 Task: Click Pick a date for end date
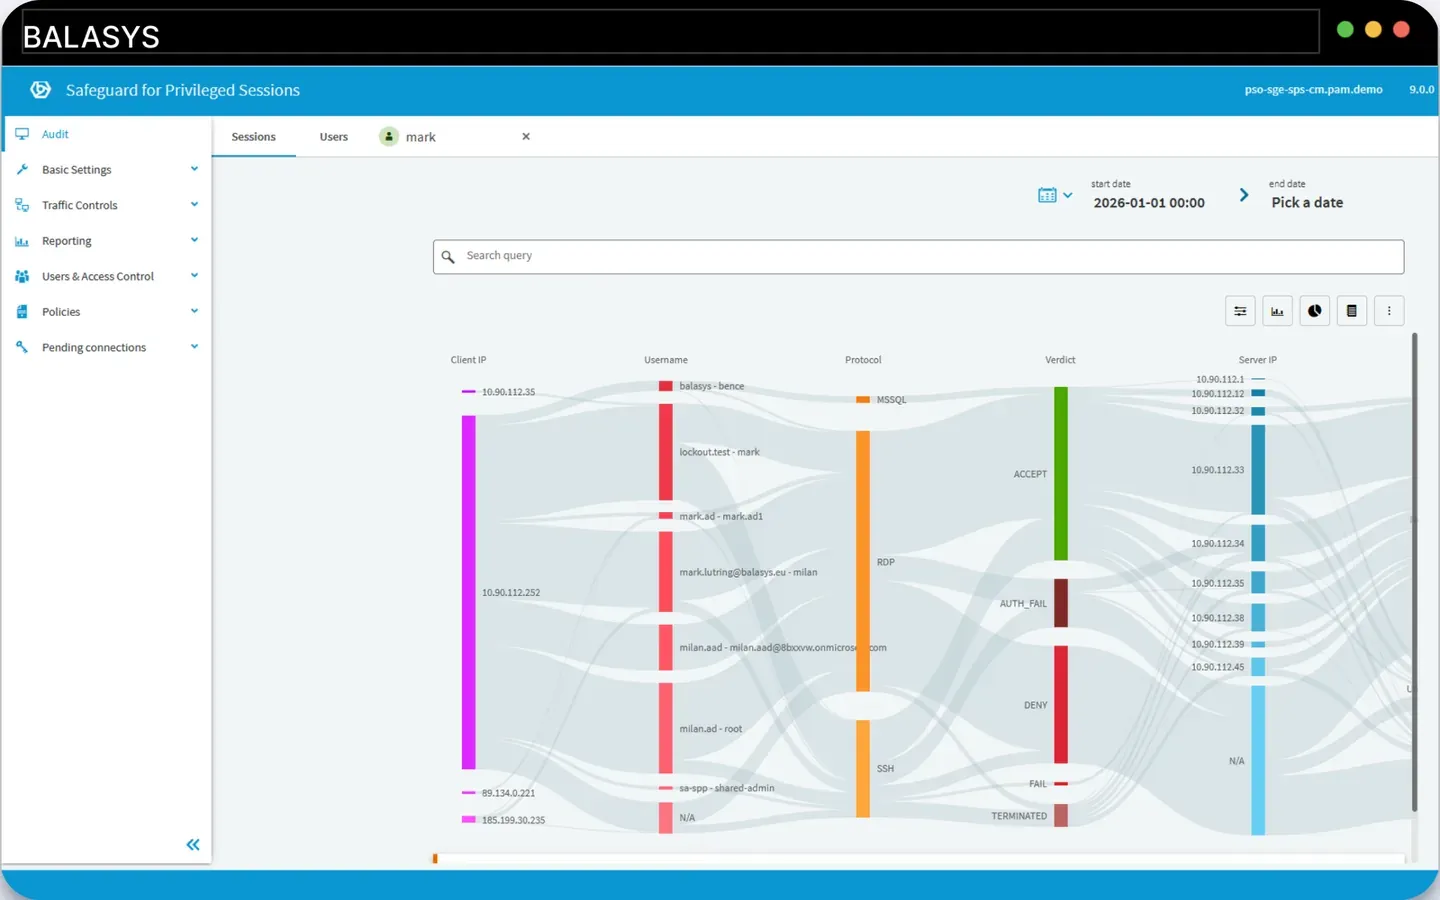pyautogui.click(x=1307, y=203)
